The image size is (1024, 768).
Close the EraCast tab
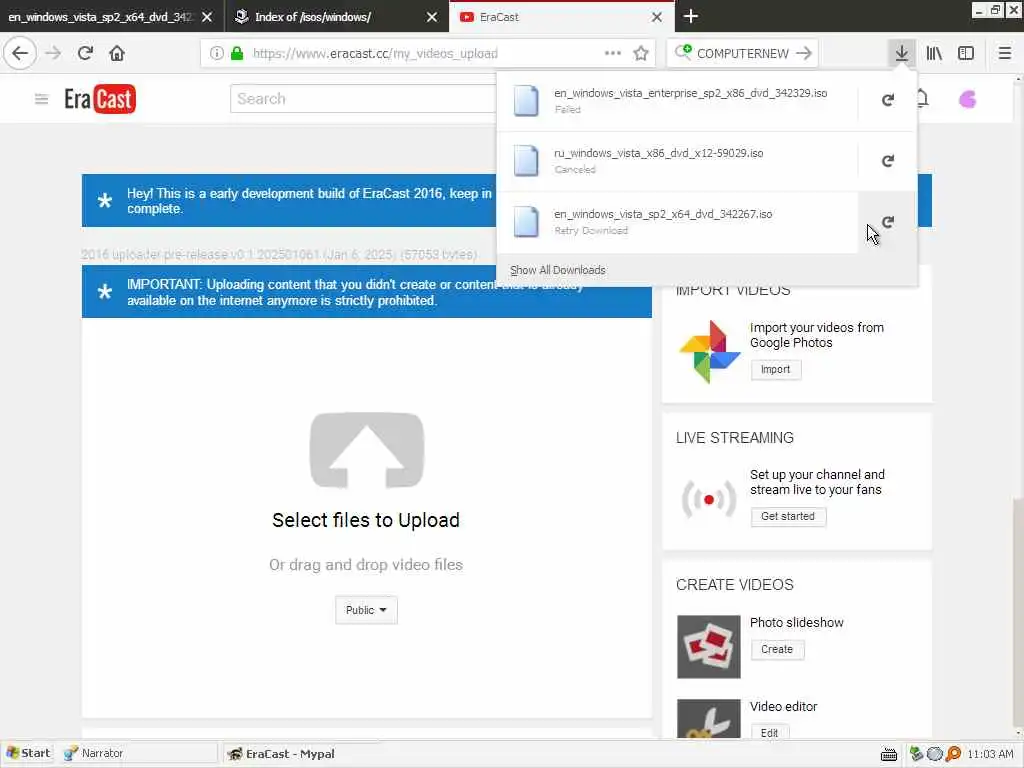(657, 17)
